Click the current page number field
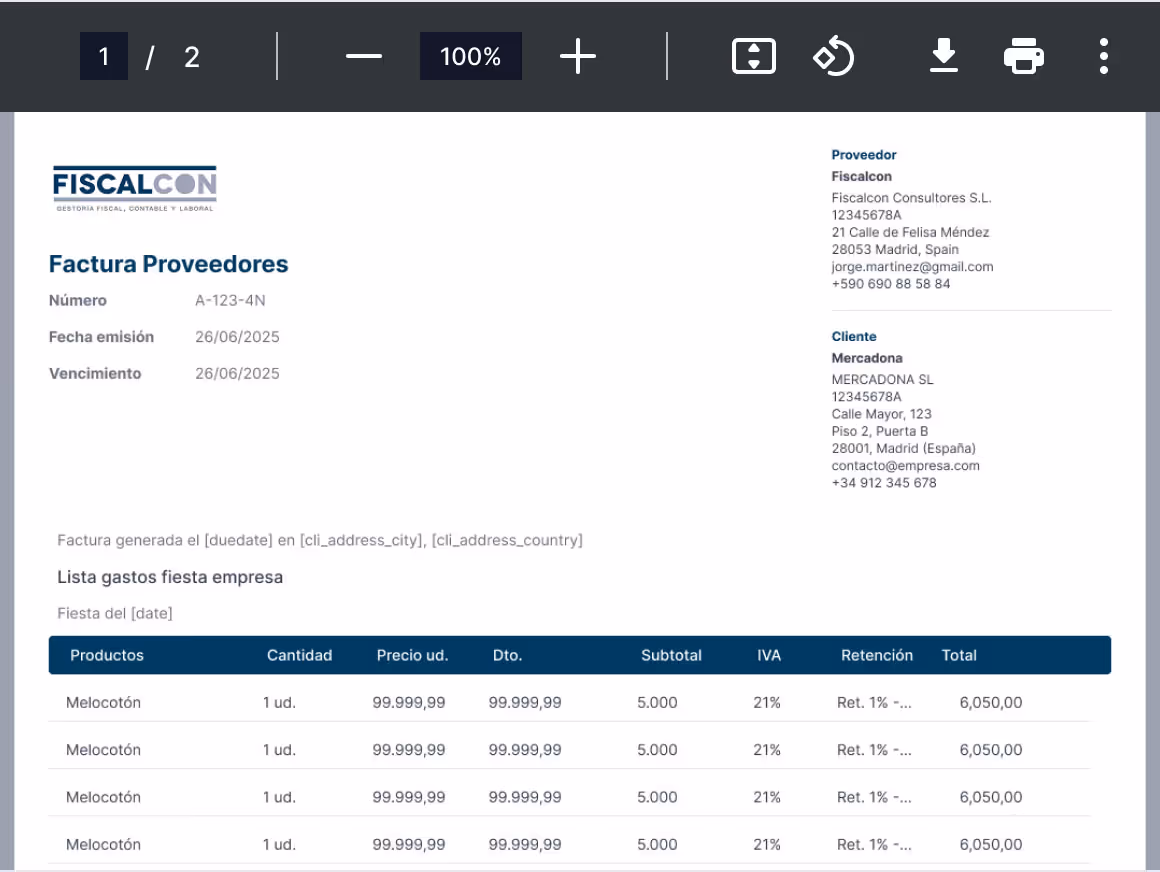 tap(104, 56)
